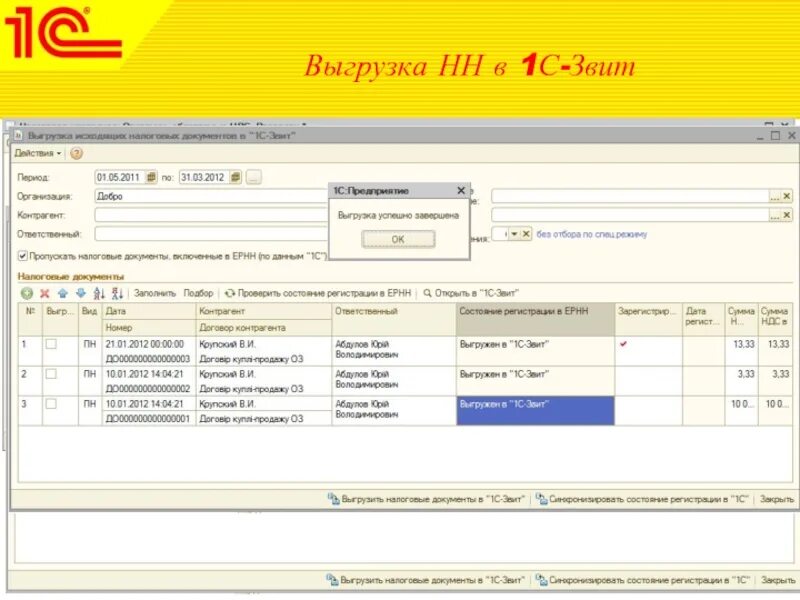Click the Выгружен в "1С-Звит" status in row 1
This screenshot has height=600, width=800.
pyautogui.click(x=535, y=351)
